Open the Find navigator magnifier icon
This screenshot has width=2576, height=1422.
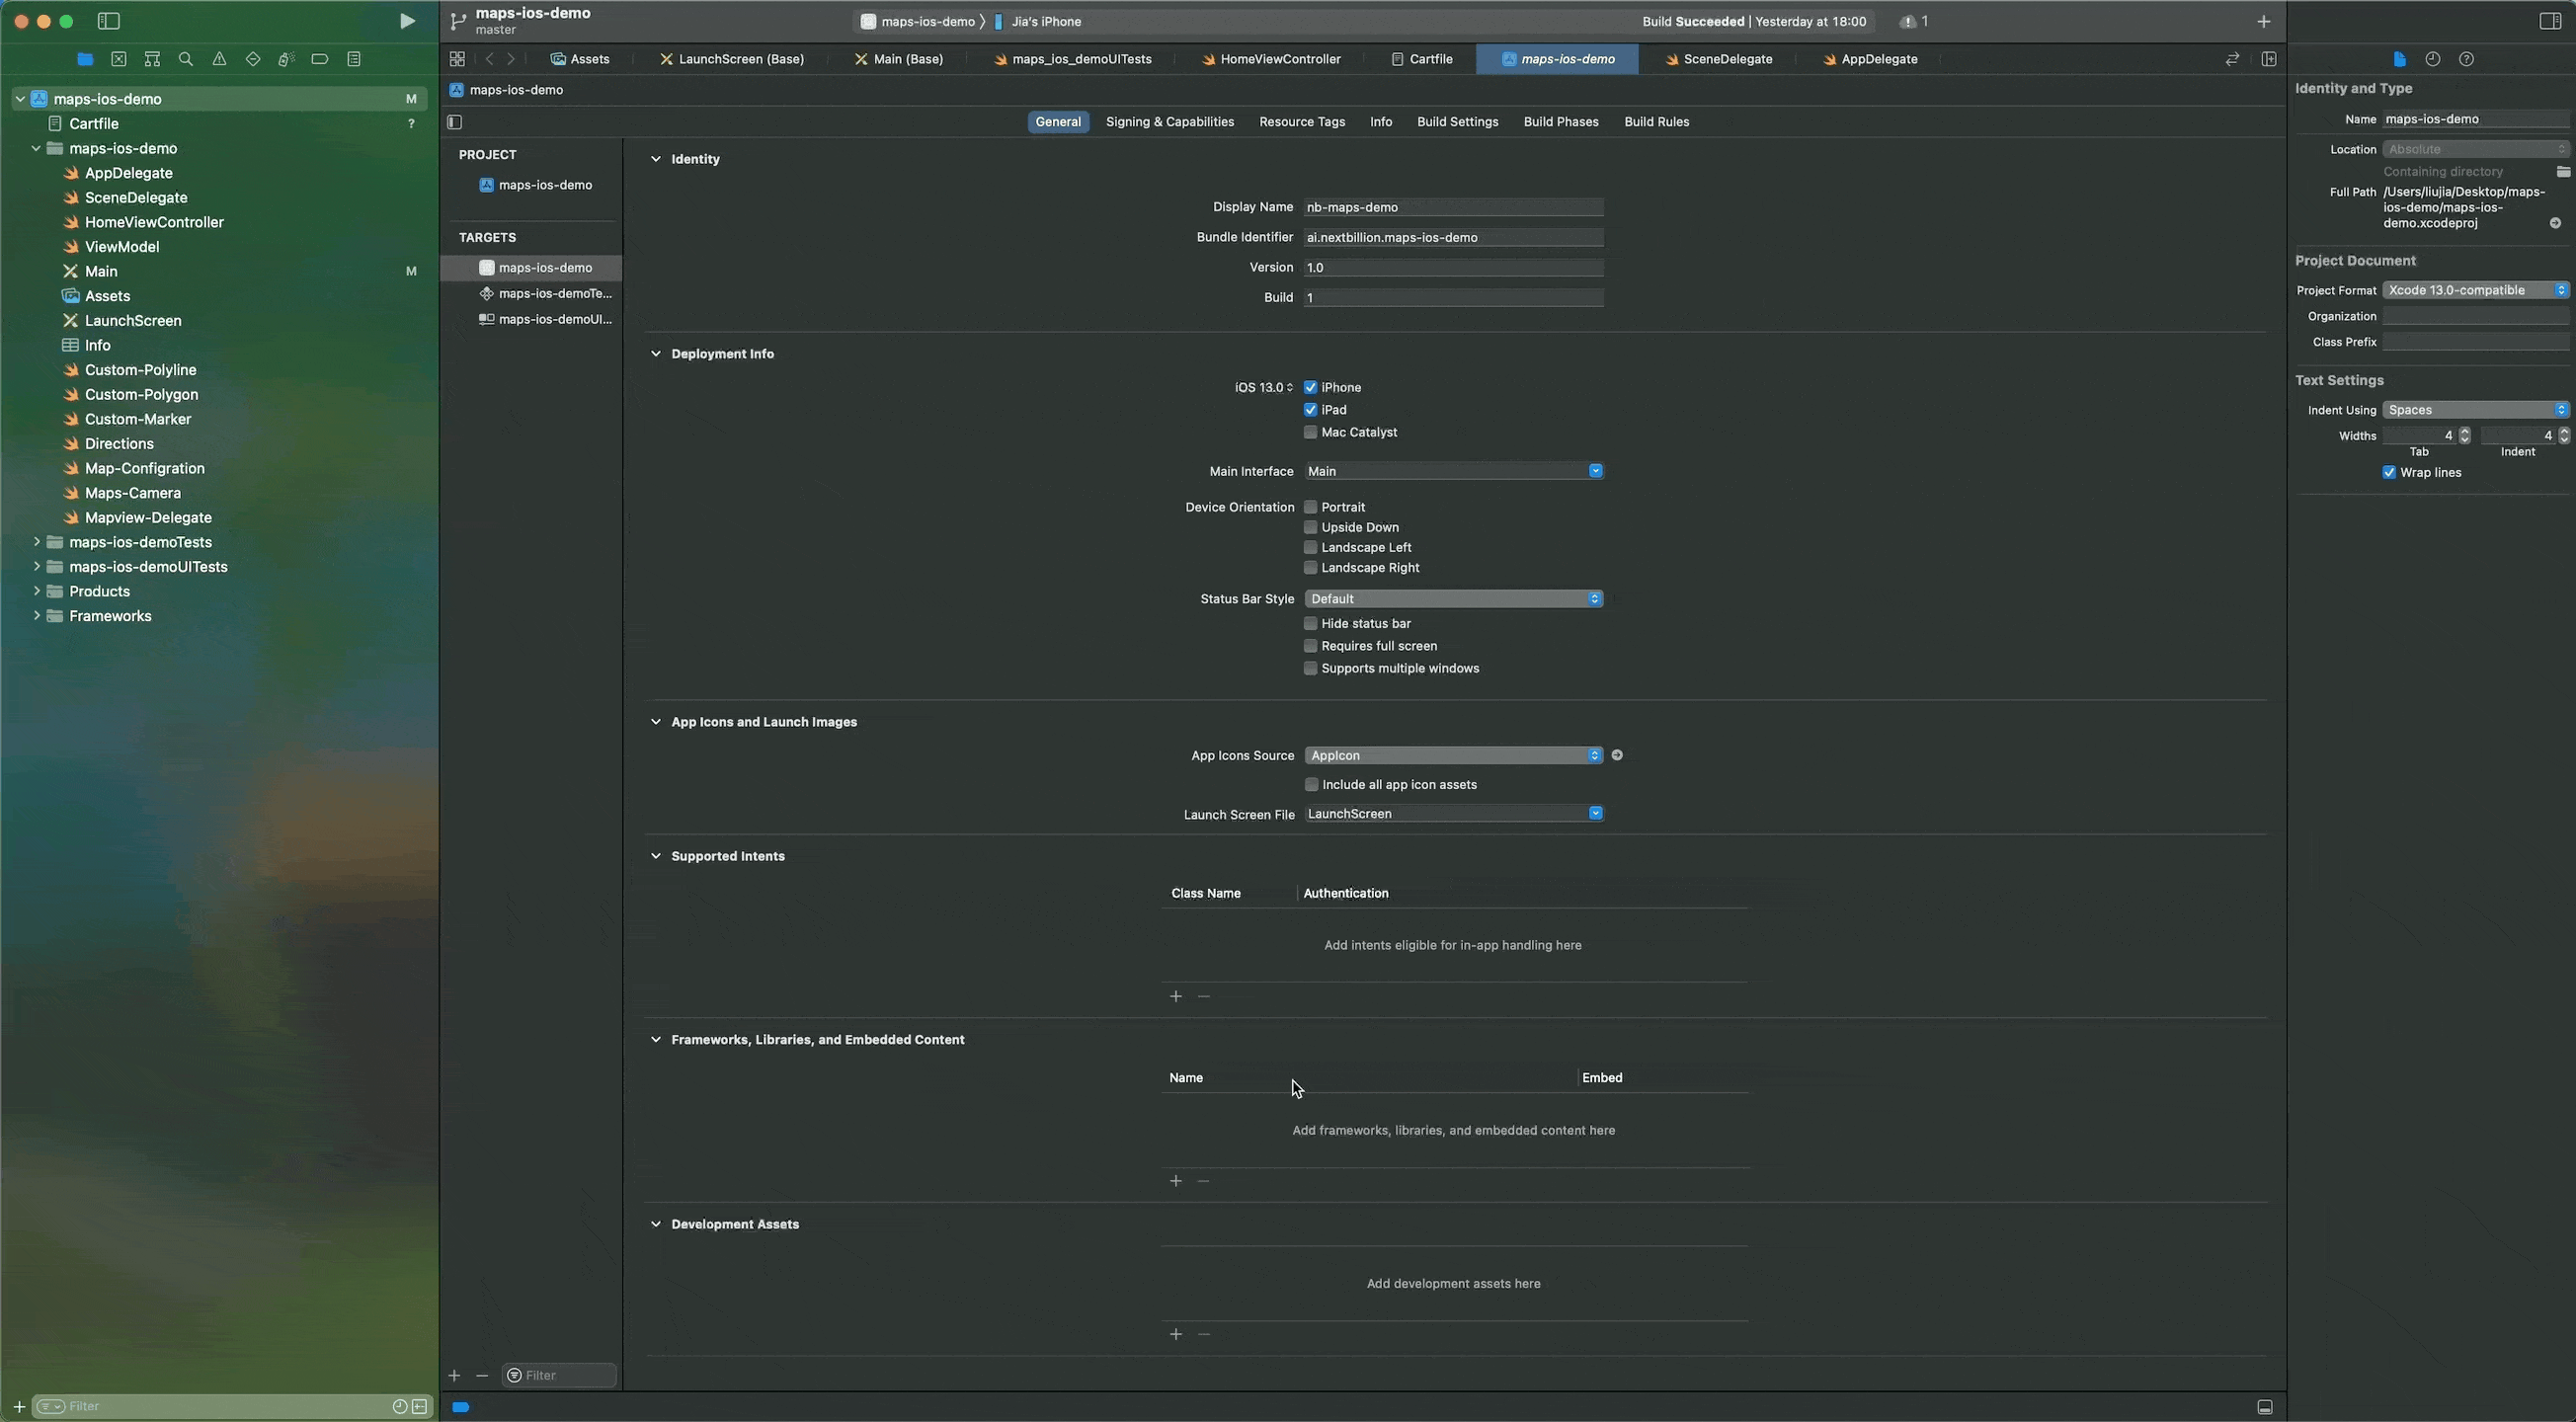tap(186, 59)
